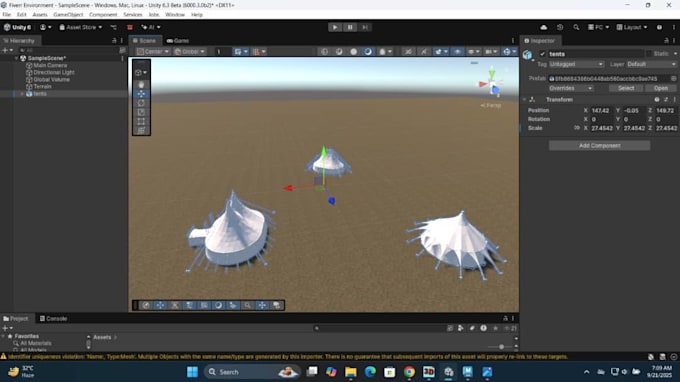Switch to the Game tab
Screen dimensions: 680x382
point(178,41)
